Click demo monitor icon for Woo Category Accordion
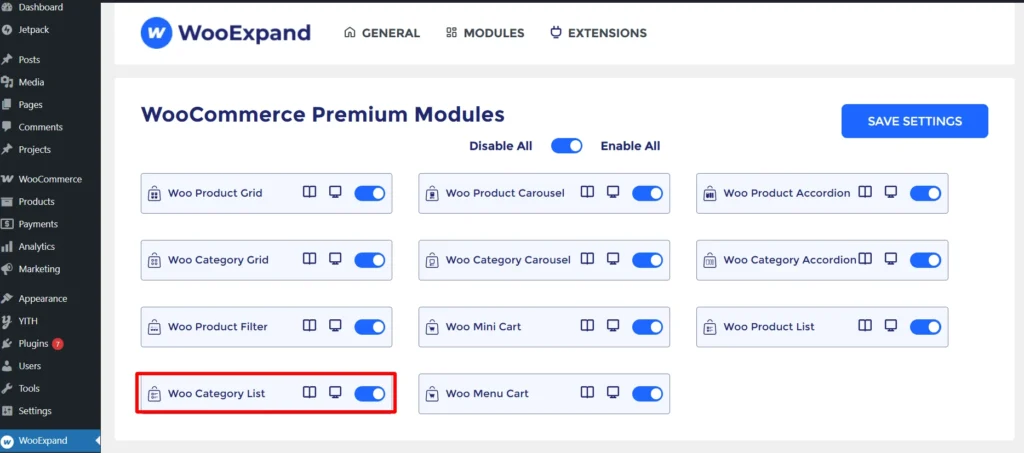The width and height of the screenshot is (1024, 453). 891,259
